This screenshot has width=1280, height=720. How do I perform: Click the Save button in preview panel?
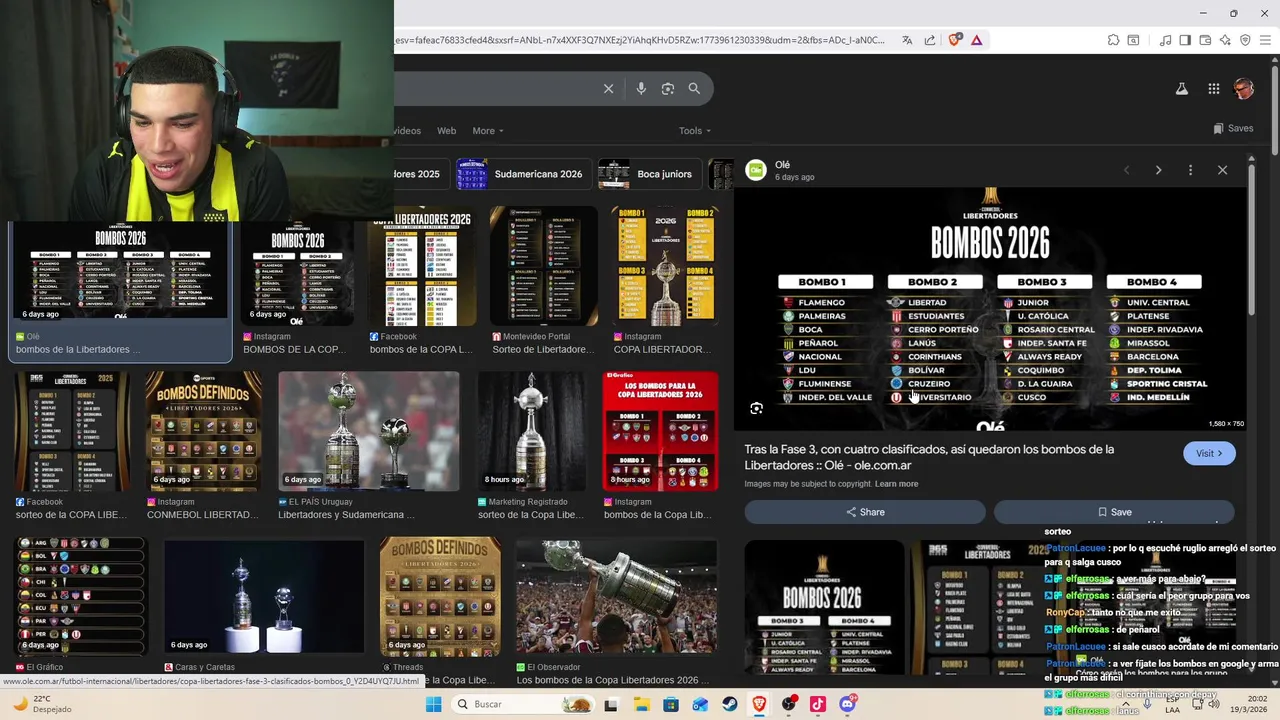click(x=1114, y=512)
